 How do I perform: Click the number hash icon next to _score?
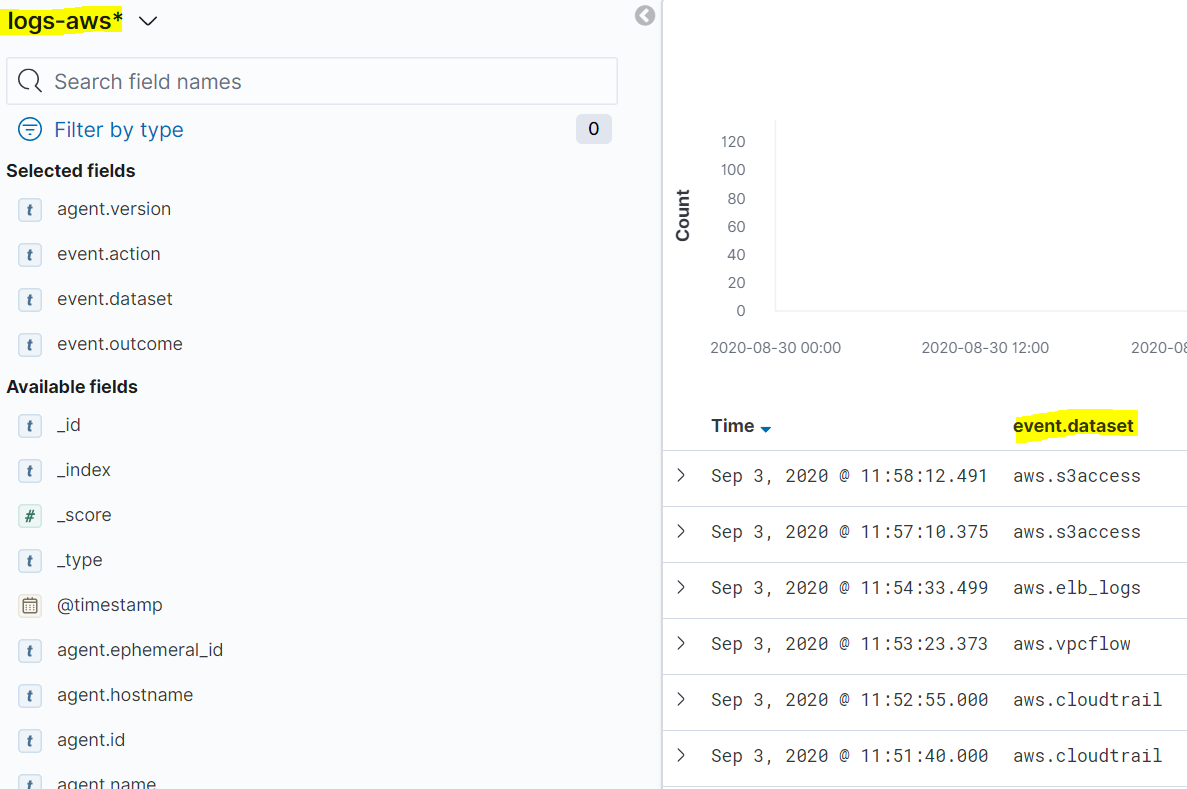click(30, 516)
